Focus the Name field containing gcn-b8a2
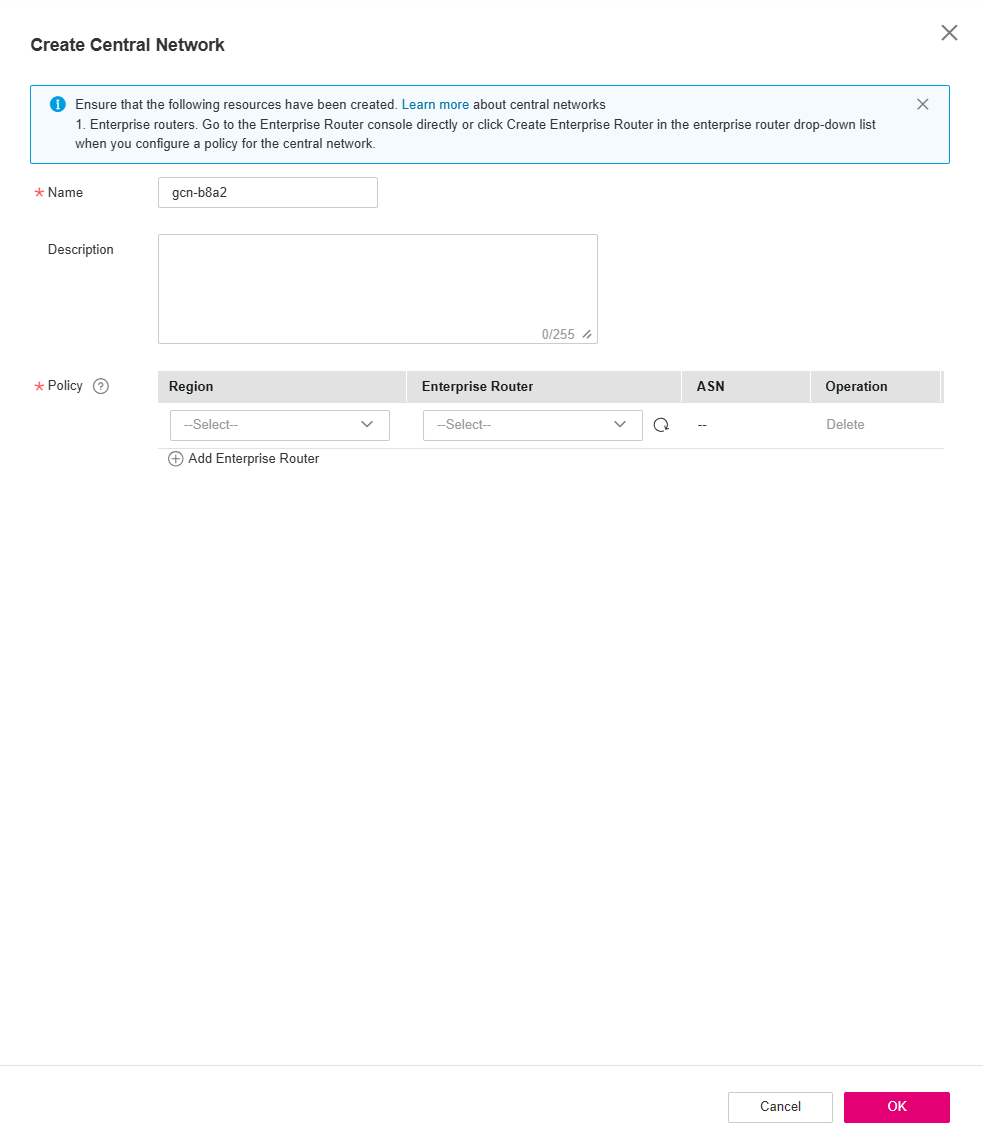 (x=268, y=193)
